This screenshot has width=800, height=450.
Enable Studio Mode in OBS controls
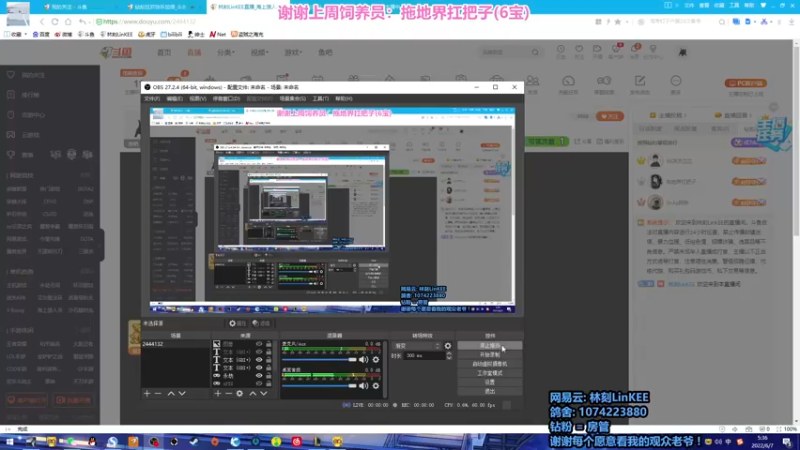(490, 373)
